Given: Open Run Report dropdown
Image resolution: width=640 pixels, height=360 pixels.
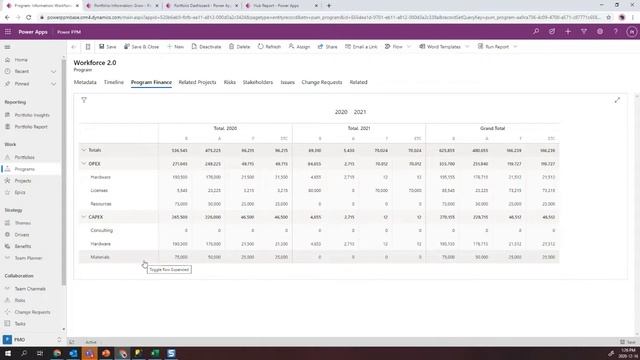Looking at the screenshot, I should tap(497, 47).
